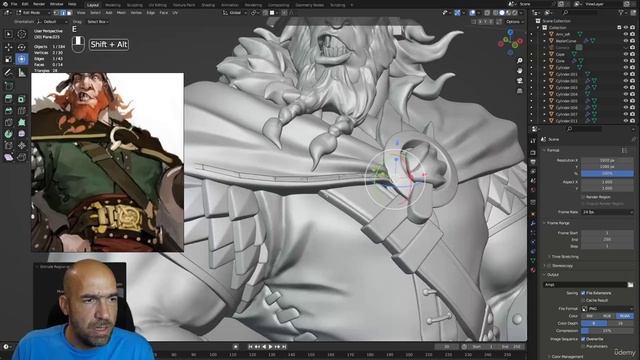The width and height of the screenshot is (640, 360).
Task: Select the Rotate tool in toolbar
Action: [x=22, y=47]
